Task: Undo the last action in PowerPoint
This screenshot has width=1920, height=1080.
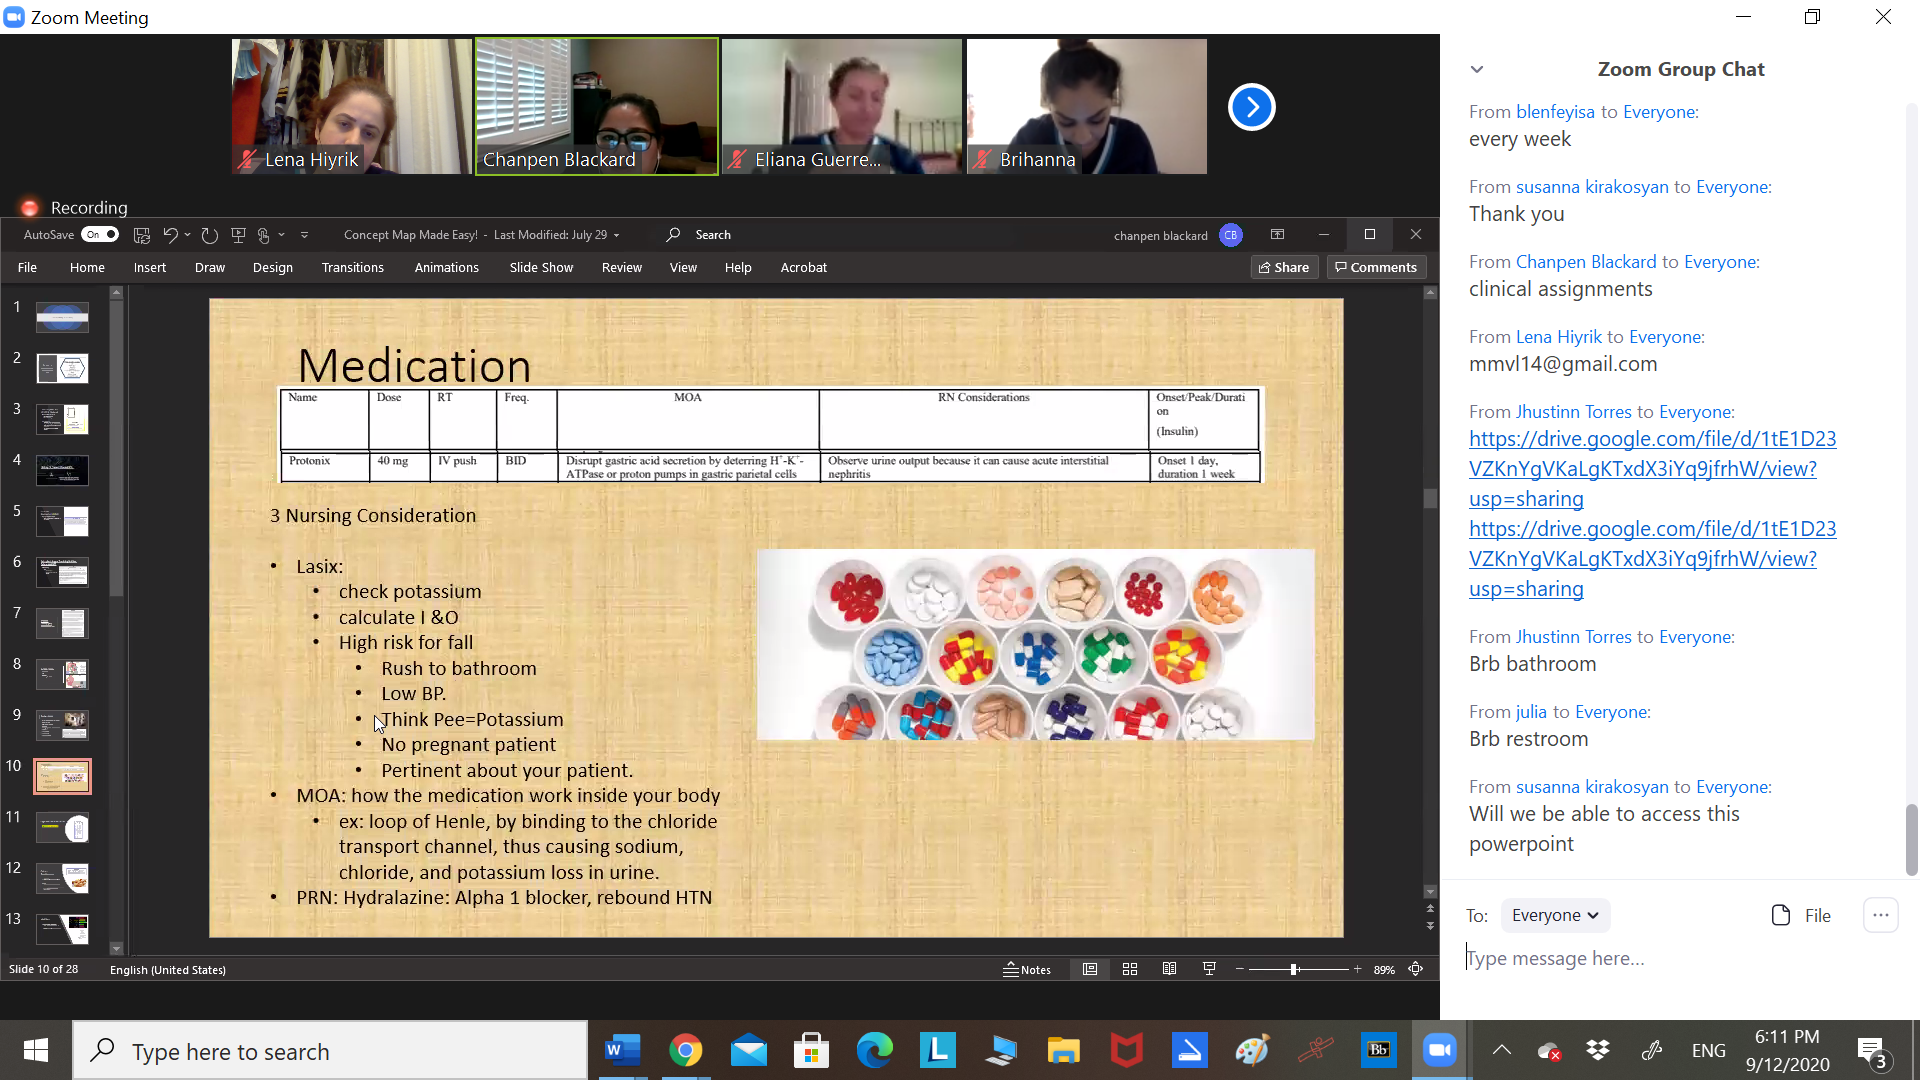Action: [170, 235]
